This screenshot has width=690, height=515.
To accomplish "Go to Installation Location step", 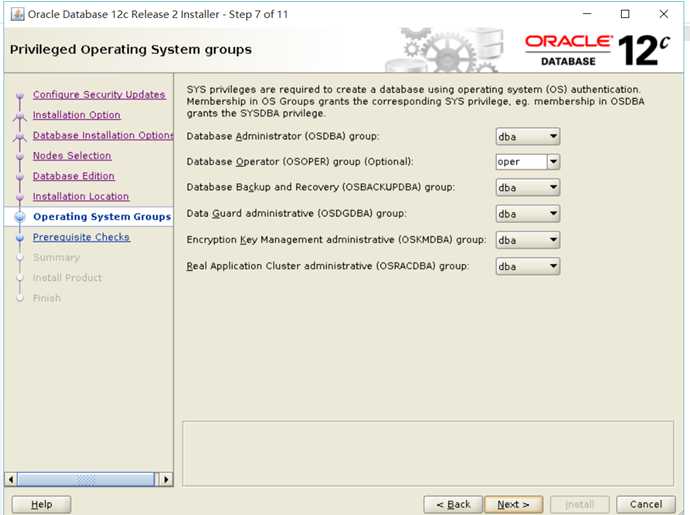I will pos(81,196).
